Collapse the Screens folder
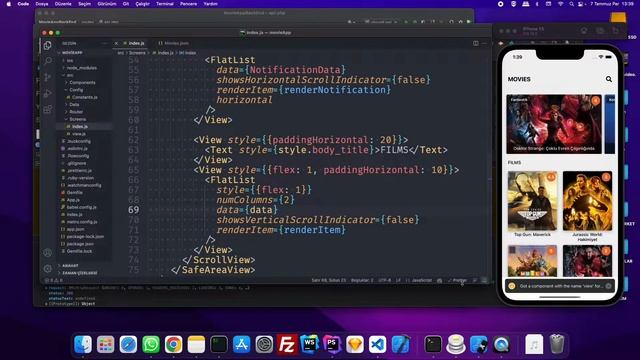This screenshot has width=640, height=360. pyautogui.click(x=77, y=119)
